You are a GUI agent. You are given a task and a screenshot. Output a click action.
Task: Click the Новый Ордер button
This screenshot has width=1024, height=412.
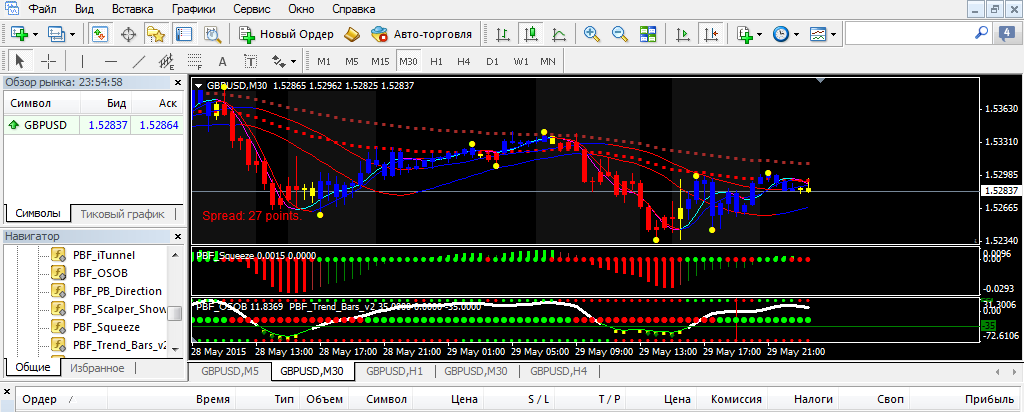[286, 33]
